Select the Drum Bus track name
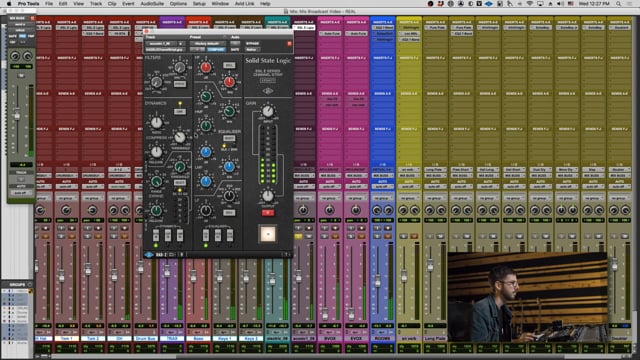 click(x=146, y=338)
